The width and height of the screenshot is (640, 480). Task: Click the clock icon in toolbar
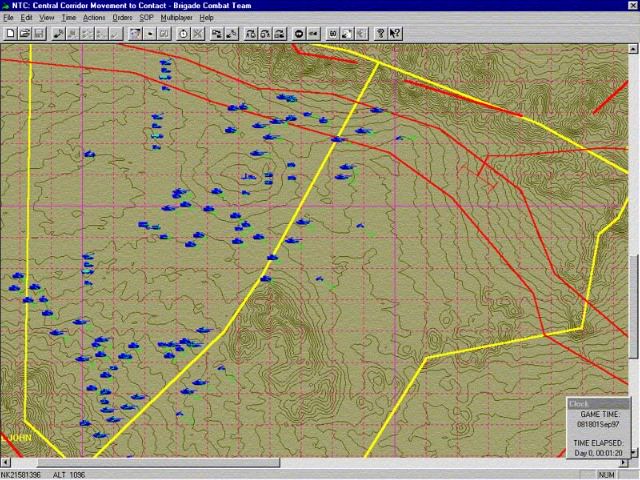pos(183,33)
